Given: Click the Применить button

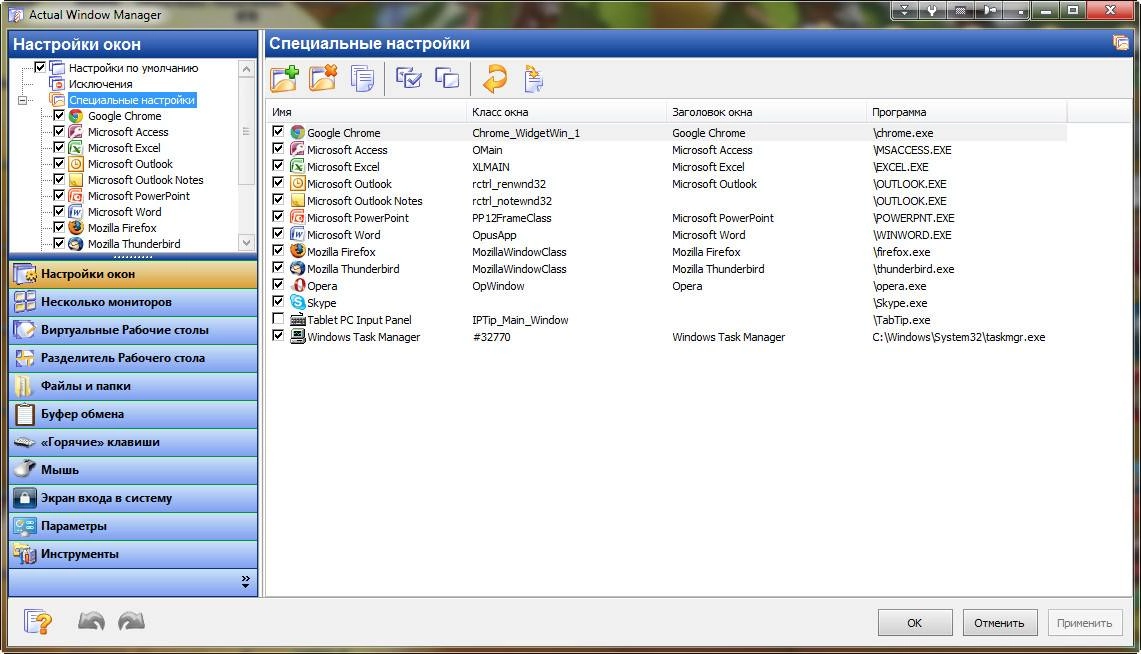Looking at the screenshot, I should point(1084,623).
